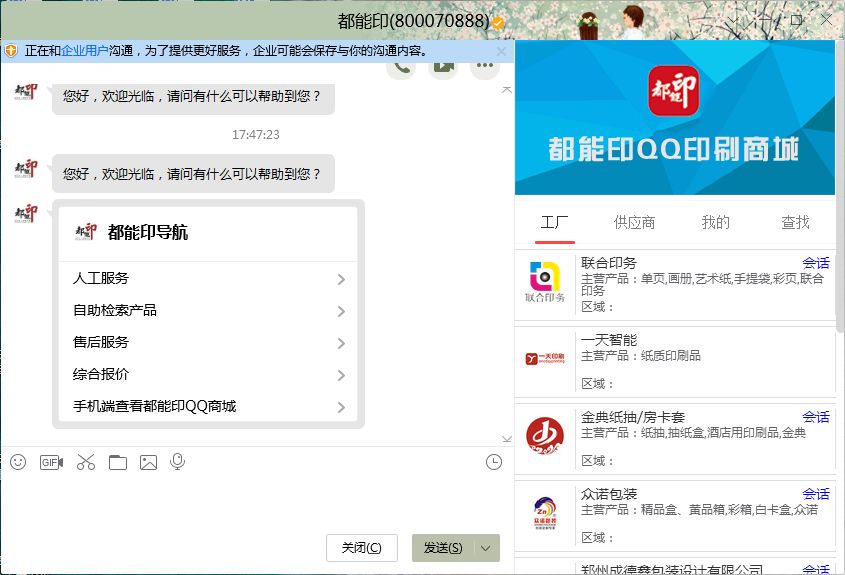
Task: Click 会话 link for 众诺包装
Action: [x=816, y=494]
